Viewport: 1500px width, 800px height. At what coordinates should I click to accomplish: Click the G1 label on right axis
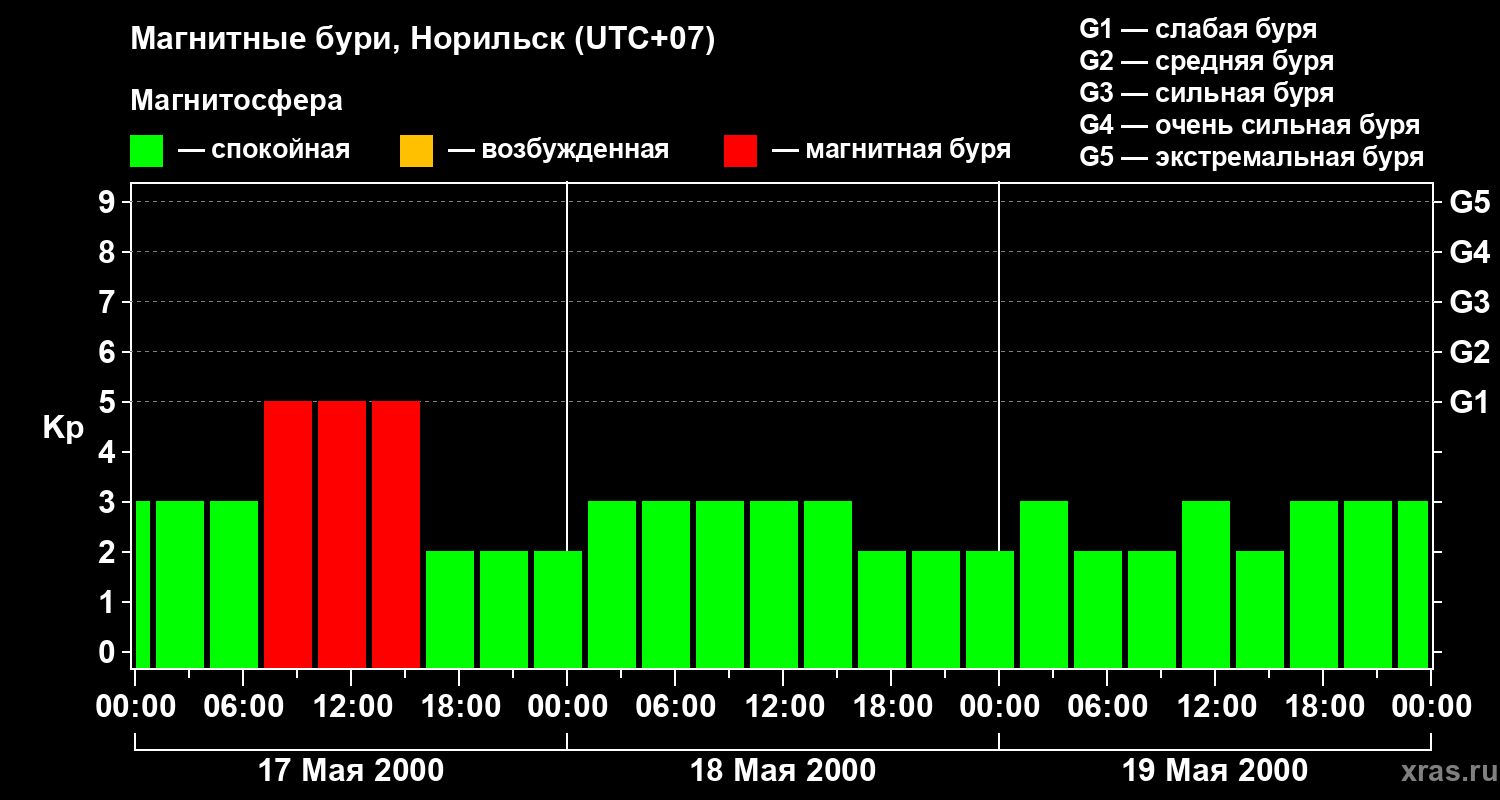(1469, 402)
